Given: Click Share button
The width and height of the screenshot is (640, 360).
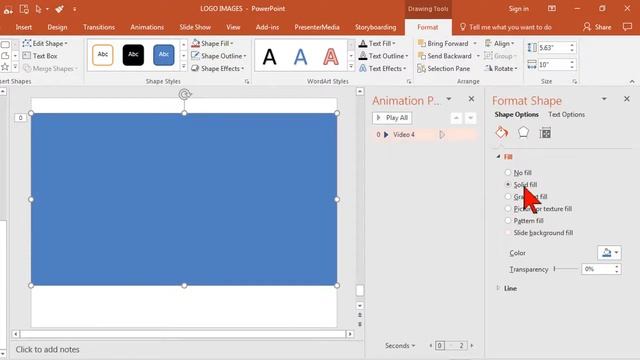Looking at the screenshot, I should 597,27.
